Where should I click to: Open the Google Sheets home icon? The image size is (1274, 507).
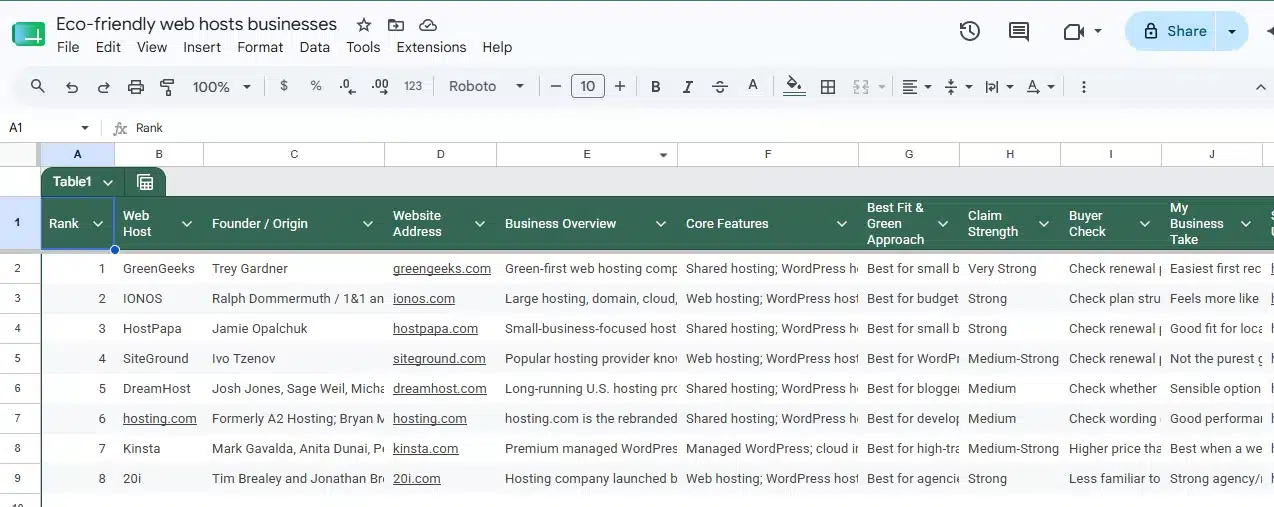(x=28, y=34)
